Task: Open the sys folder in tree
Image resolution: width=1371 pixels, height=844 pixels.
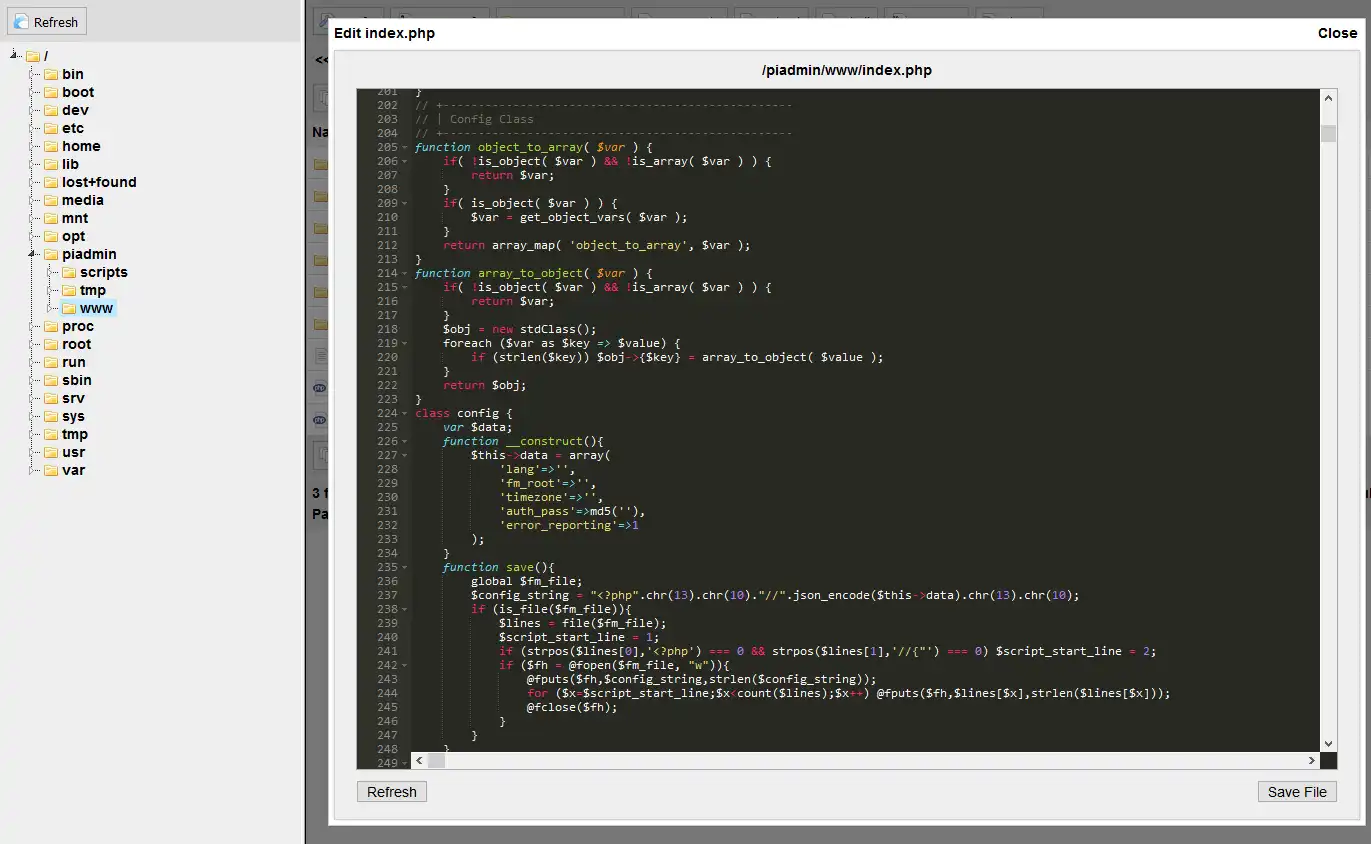Action: (73, 416)
